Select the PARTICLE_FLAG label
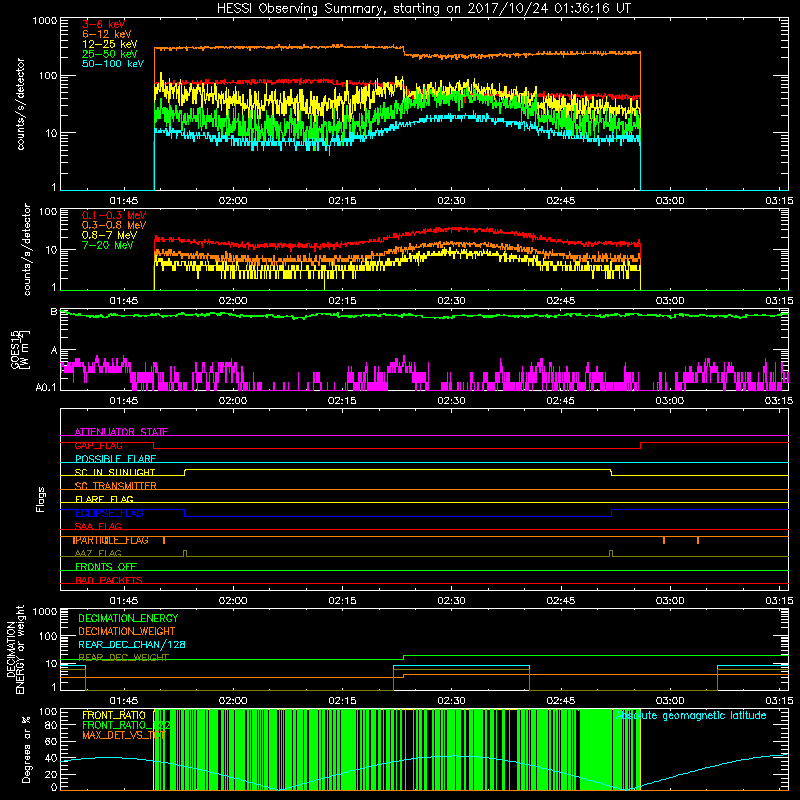800x800 pixels. point(110,540)
